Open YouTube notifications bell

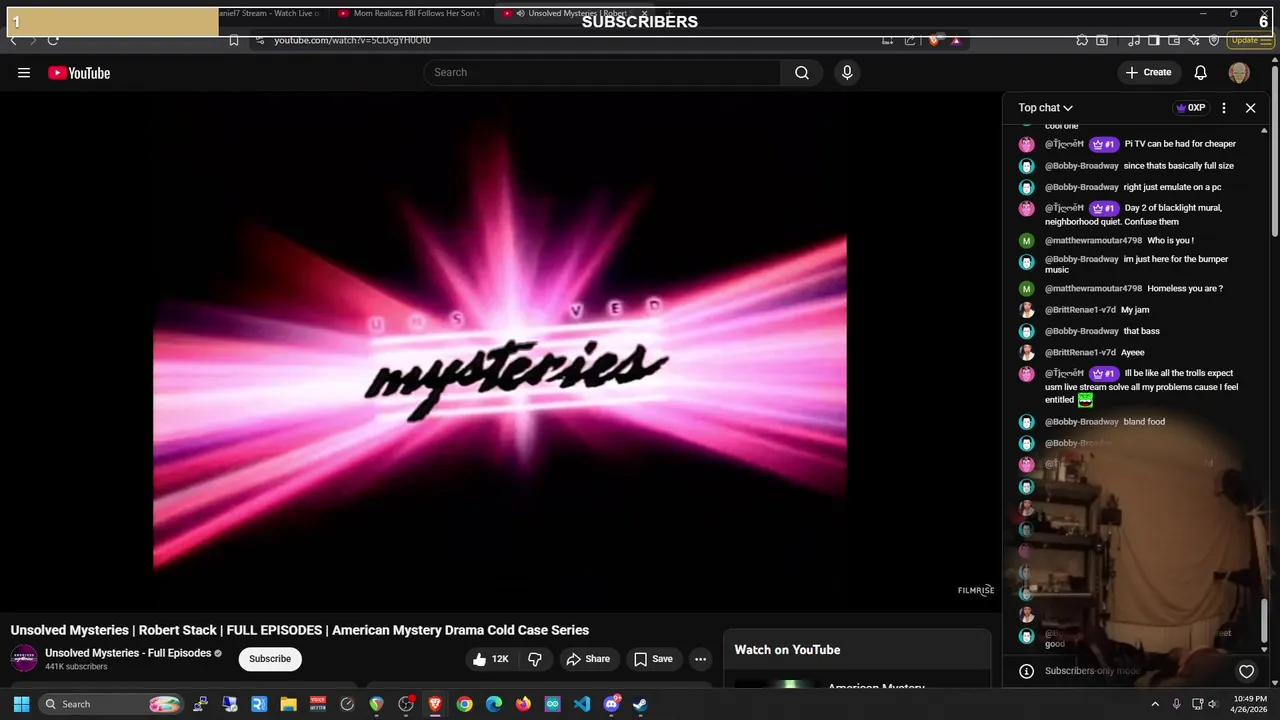pos(1201,72)
